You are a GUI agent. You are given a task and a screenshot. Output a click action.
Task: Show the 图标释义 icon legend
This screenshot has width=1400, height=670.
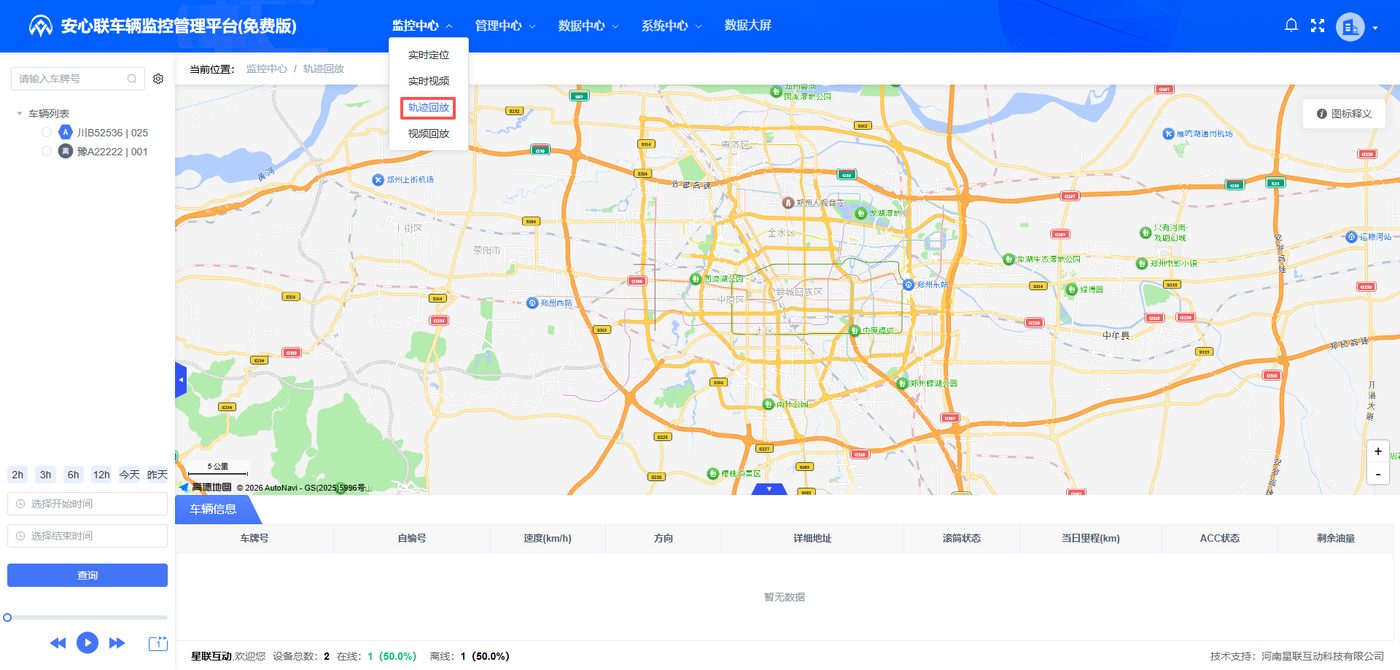(x=1344, y=114)
